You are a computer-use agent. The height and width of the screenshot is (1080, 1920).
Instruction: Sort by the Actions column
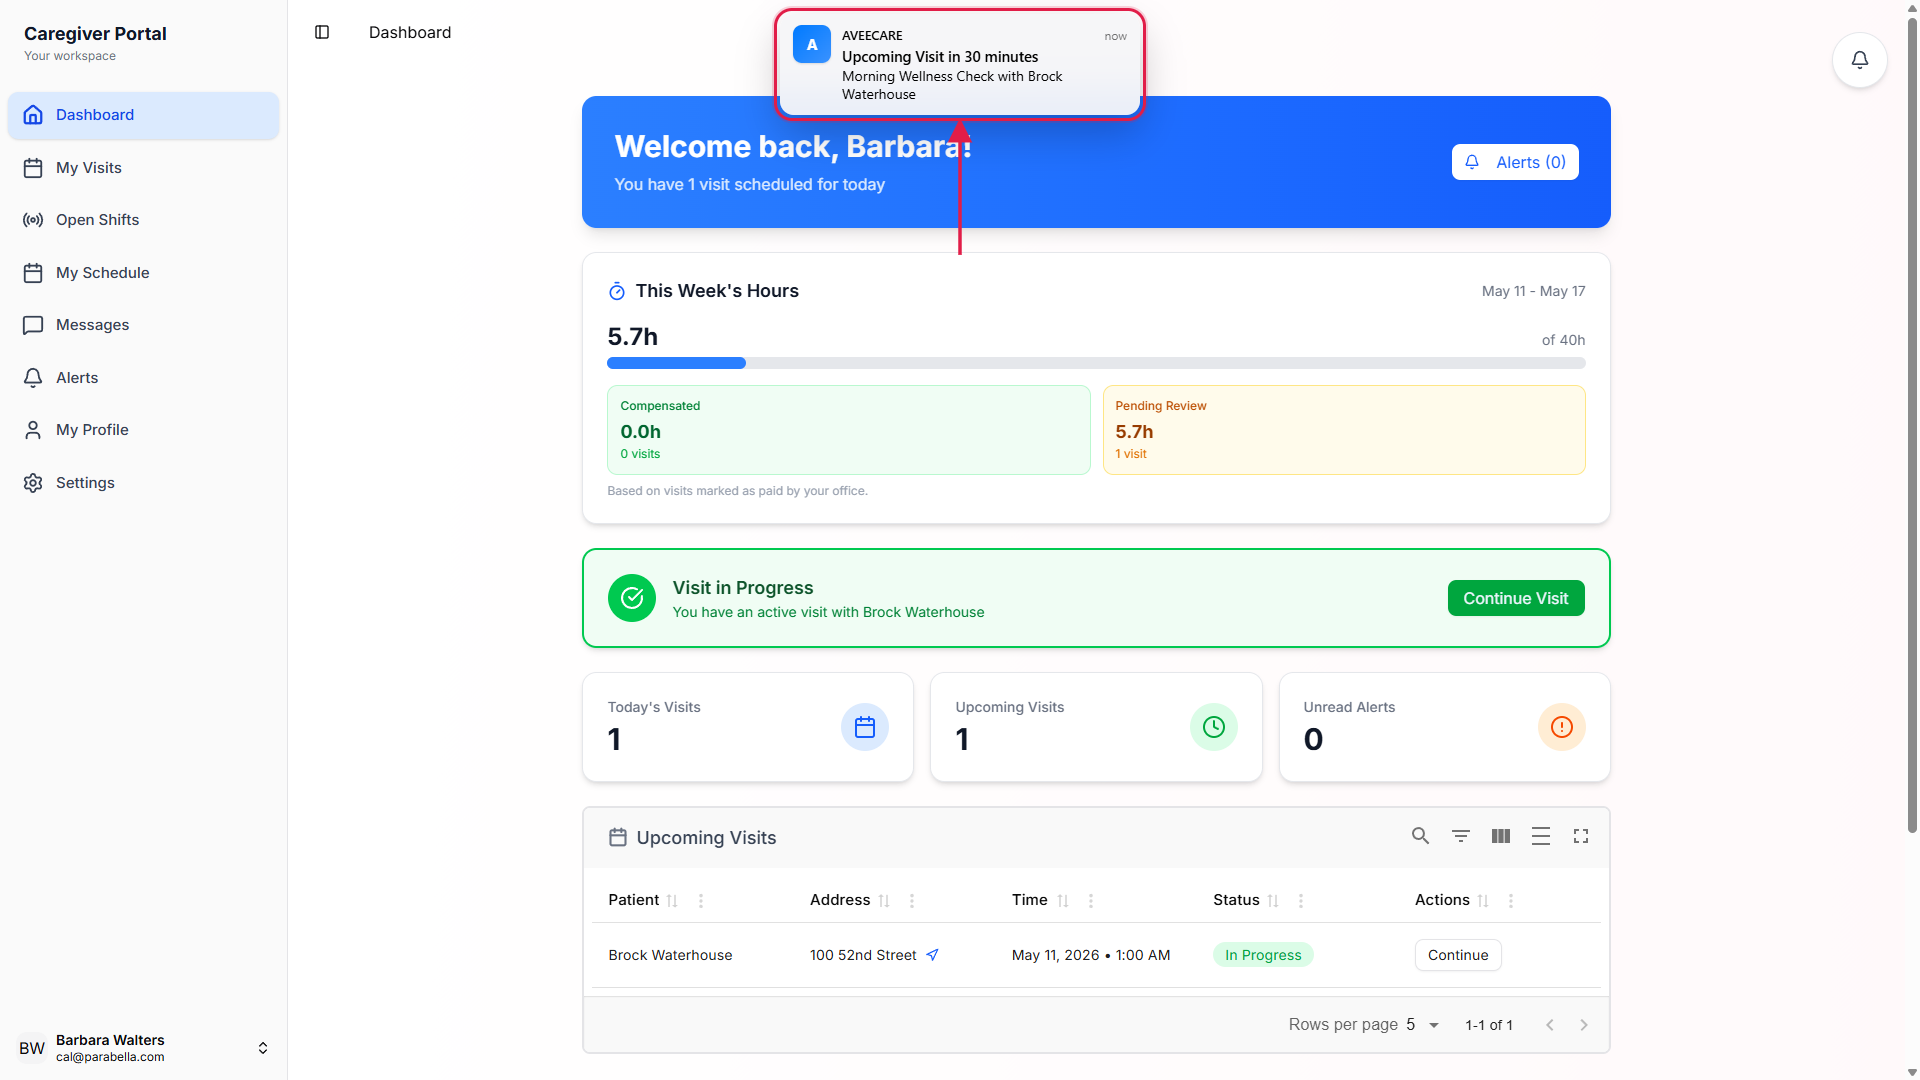coord(1483,901)
